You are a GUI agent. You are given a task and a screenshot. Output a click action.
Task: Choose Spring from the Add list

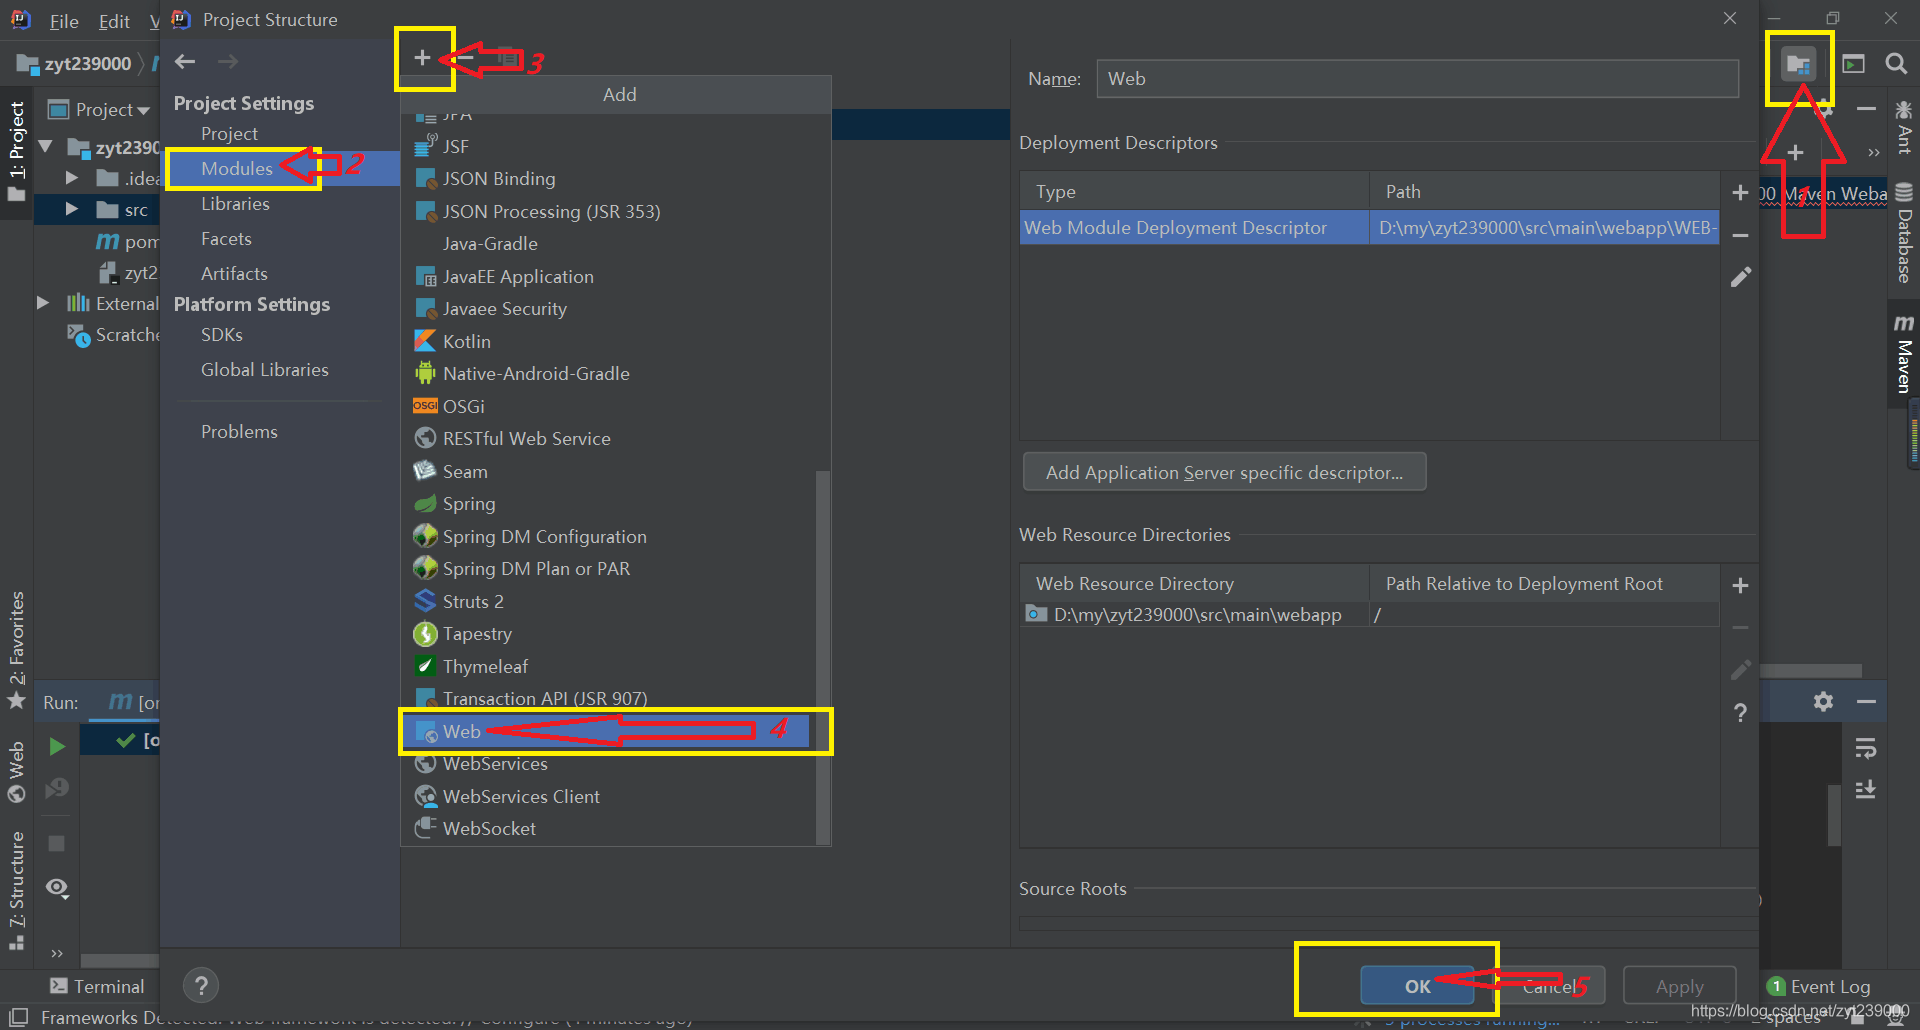[608, 503]
